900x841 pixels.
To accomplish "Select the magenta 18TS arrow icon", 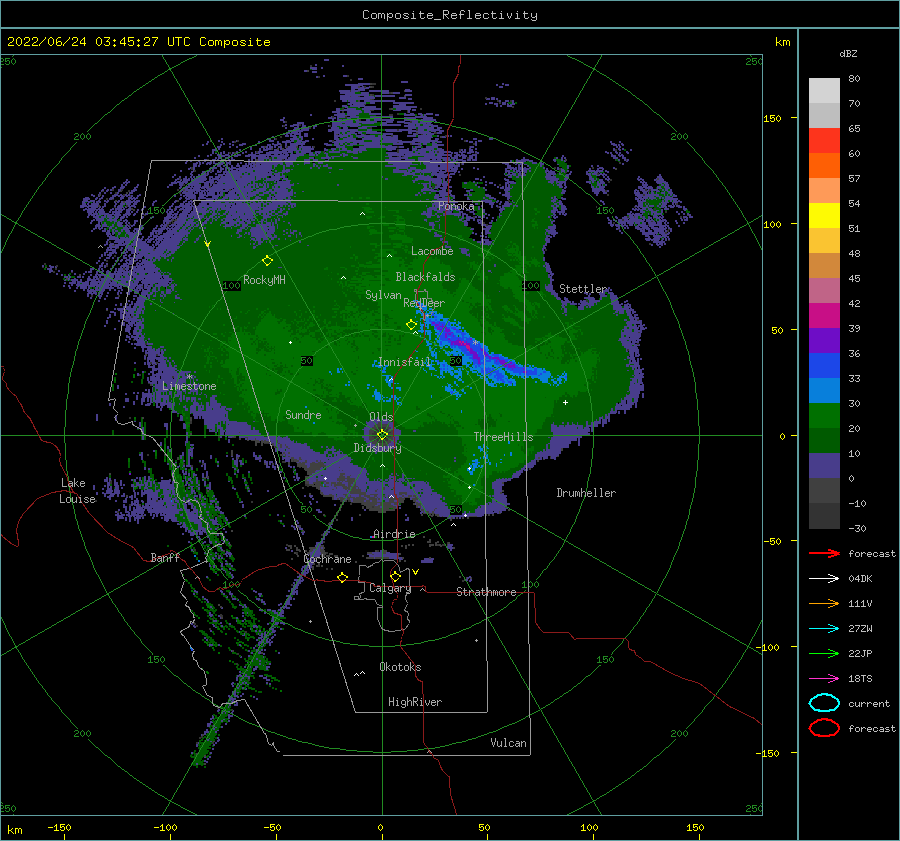I will coord(824,679).
